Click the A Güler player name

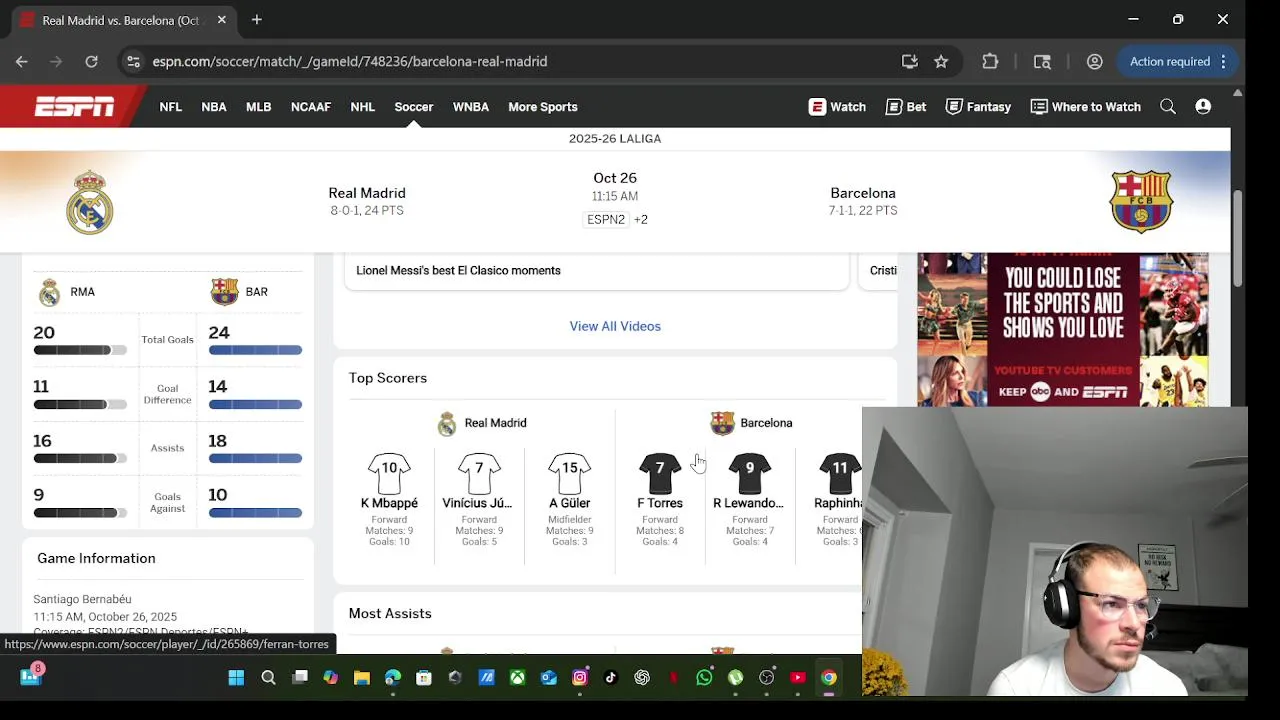[569, 503]
